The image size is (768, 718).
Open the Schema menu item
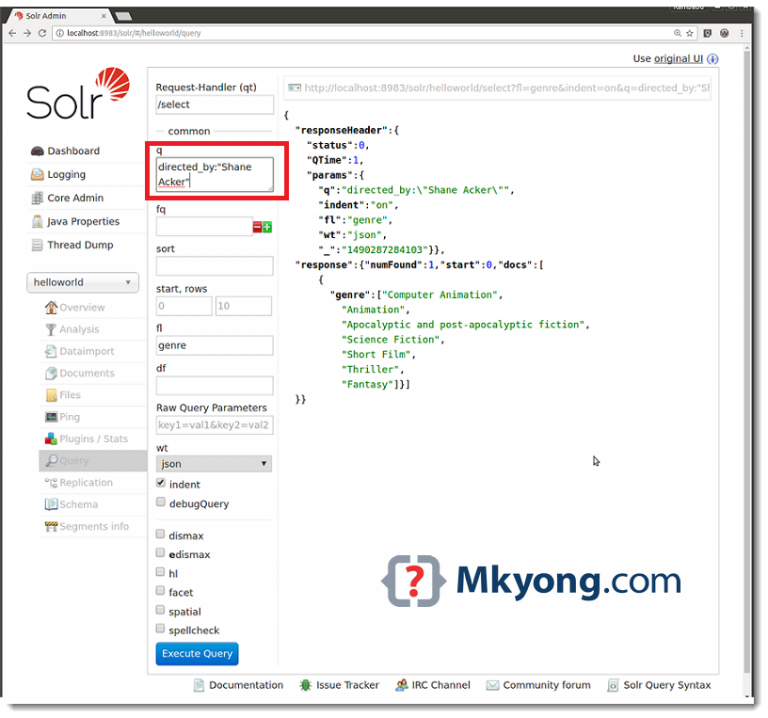coord(78,505)
